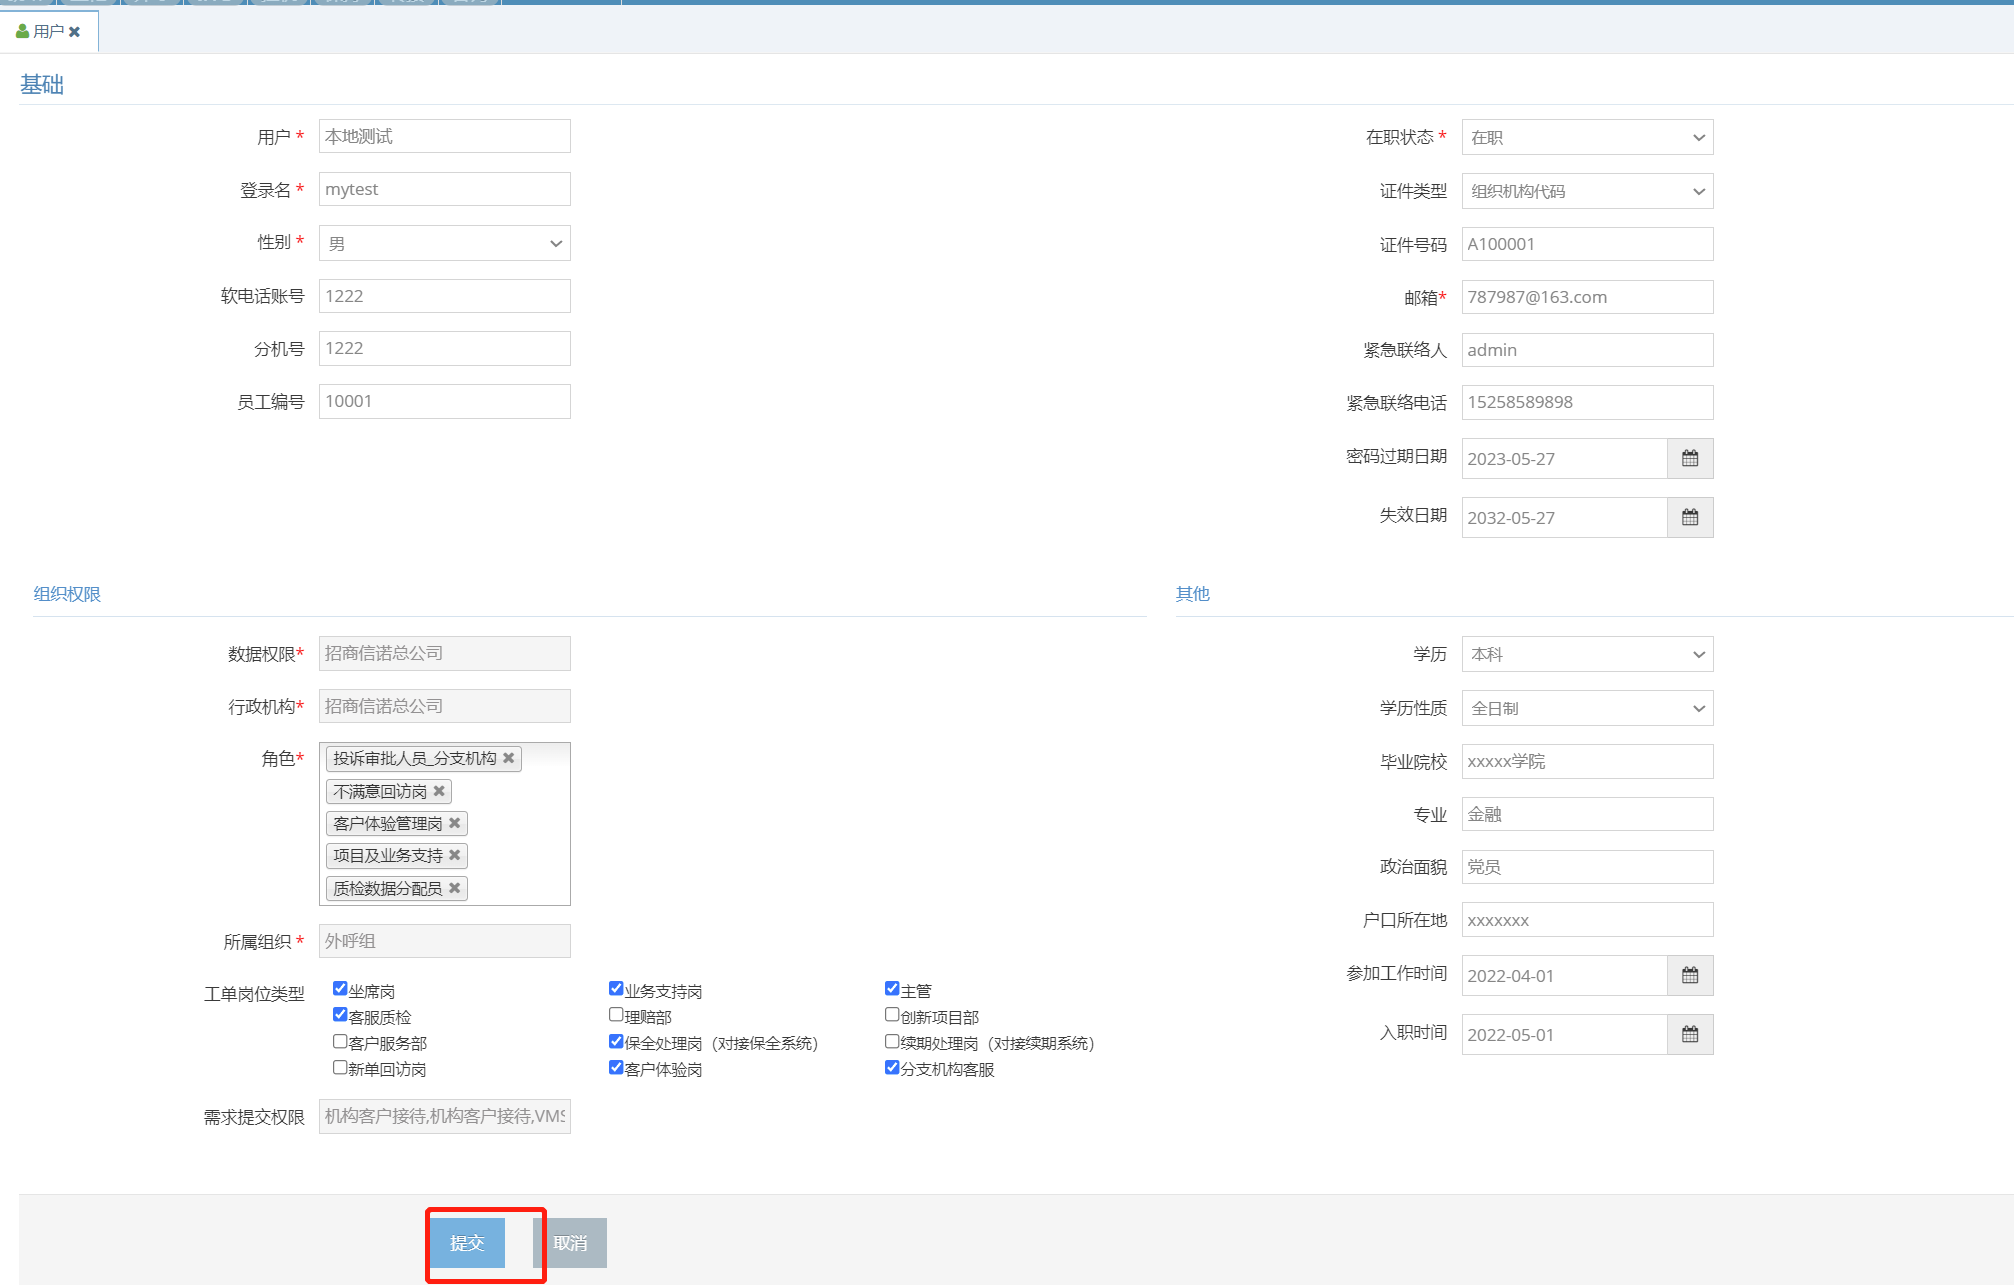The image size is (2014, 1285).
Task: Open calendar for 入职时间
Action: 1690,1034
